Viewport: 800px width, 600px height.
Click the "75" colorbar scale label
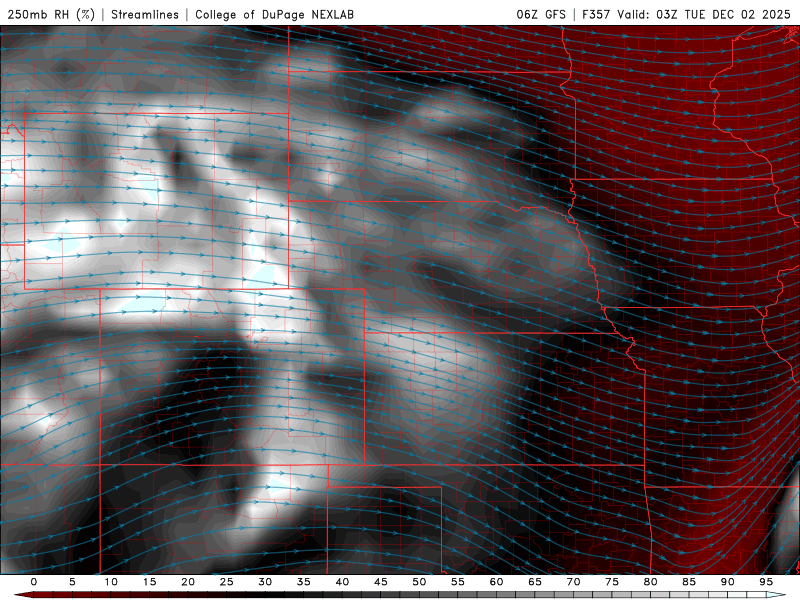point(612,582)
